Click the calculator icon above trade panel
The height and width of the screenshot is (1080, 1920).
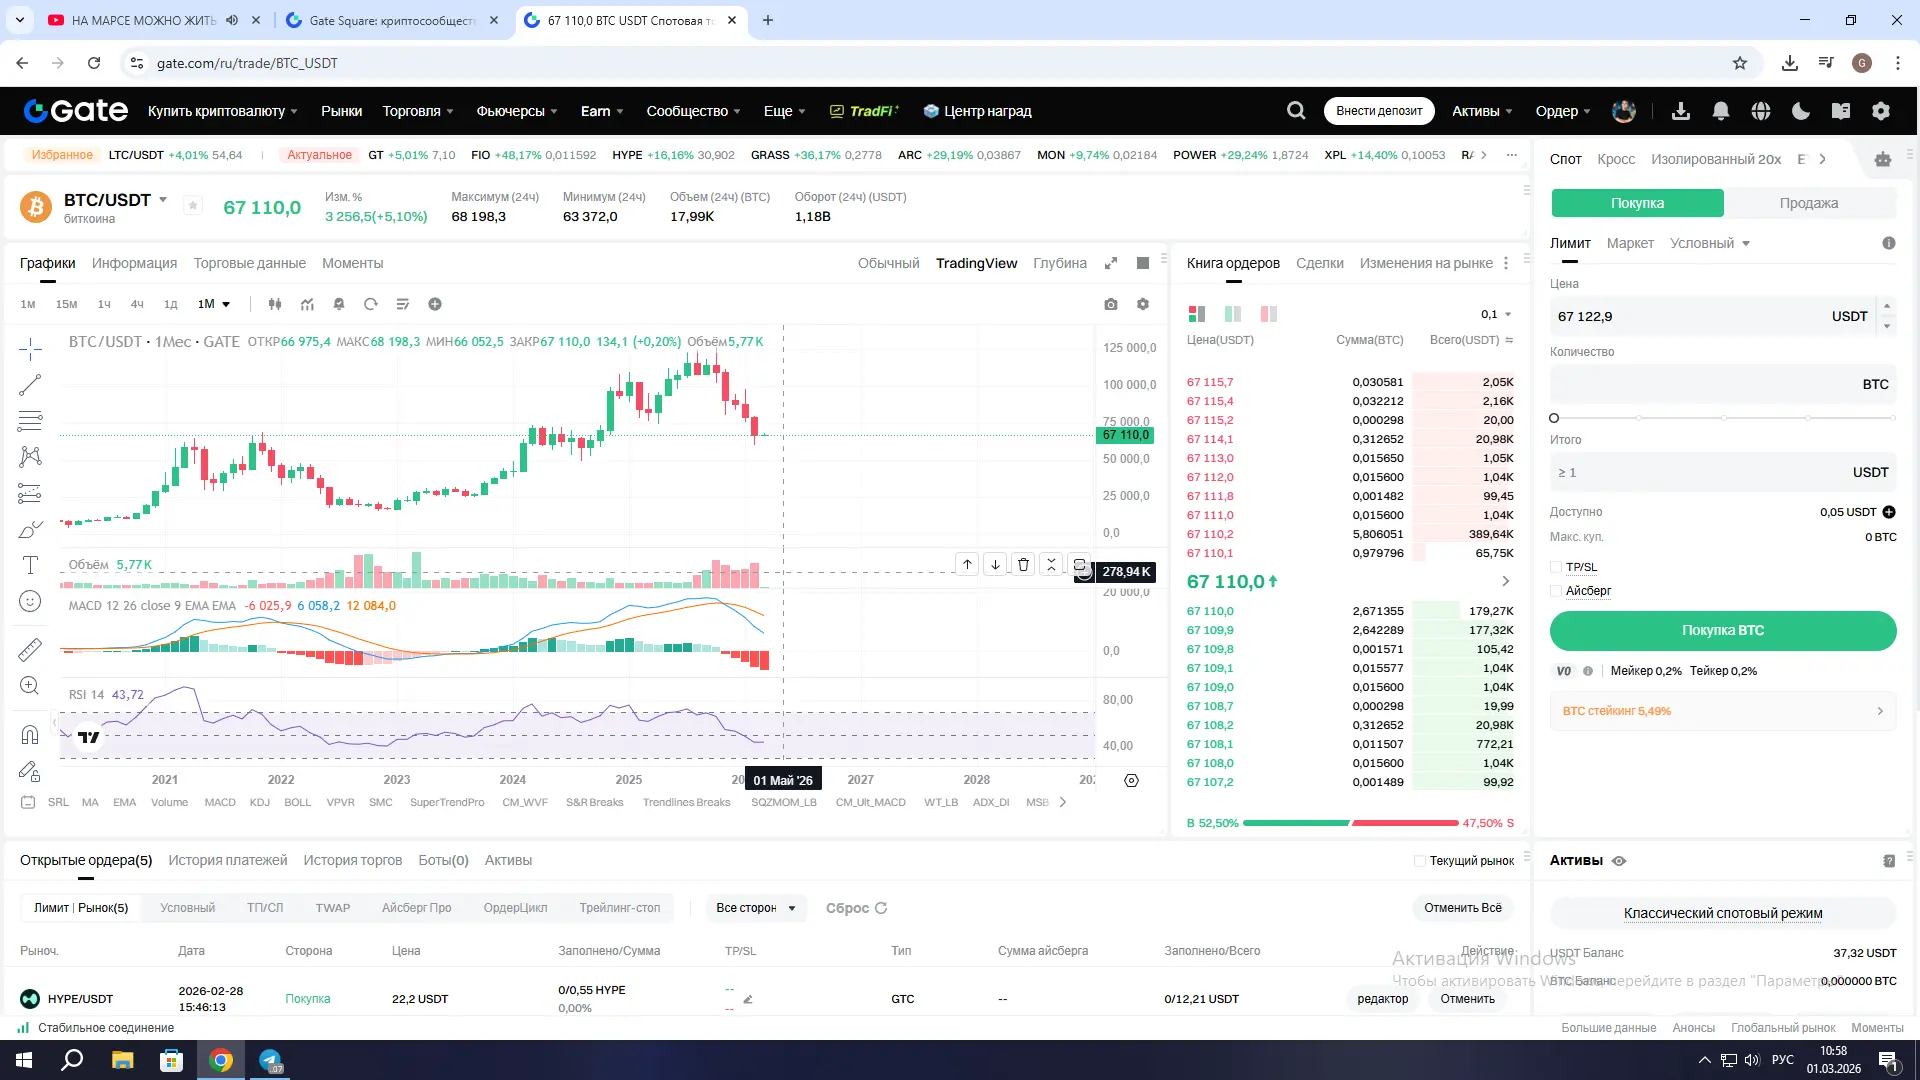pos(1883,159)
